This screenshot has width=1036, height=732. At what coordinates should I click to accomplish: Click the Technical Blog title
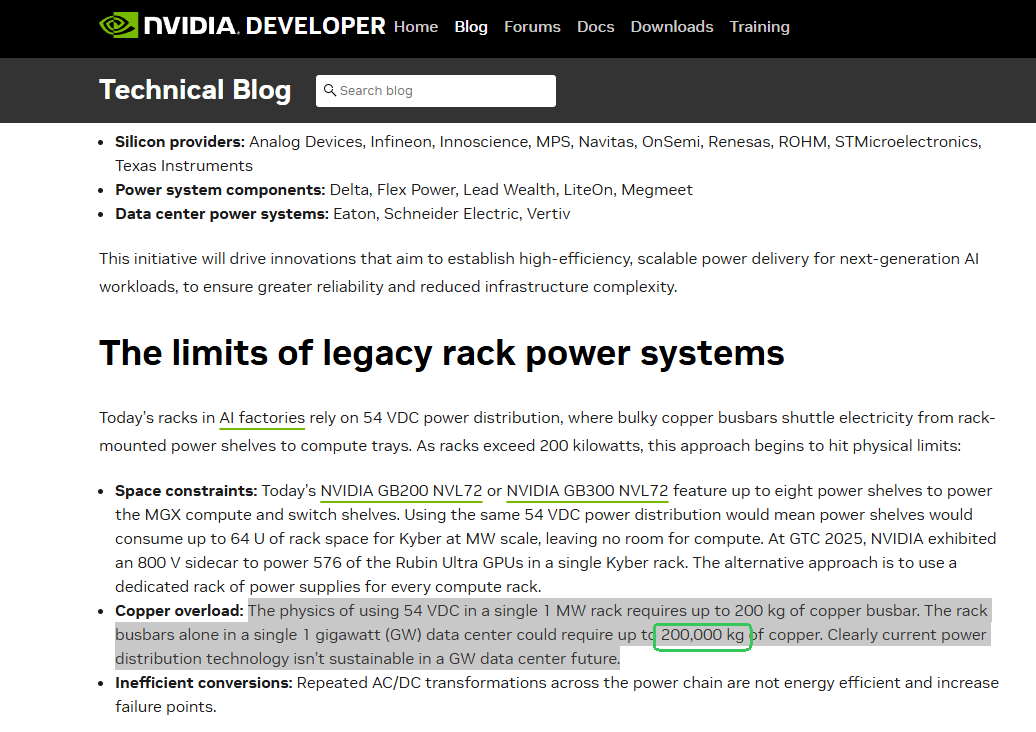(195, 90)
